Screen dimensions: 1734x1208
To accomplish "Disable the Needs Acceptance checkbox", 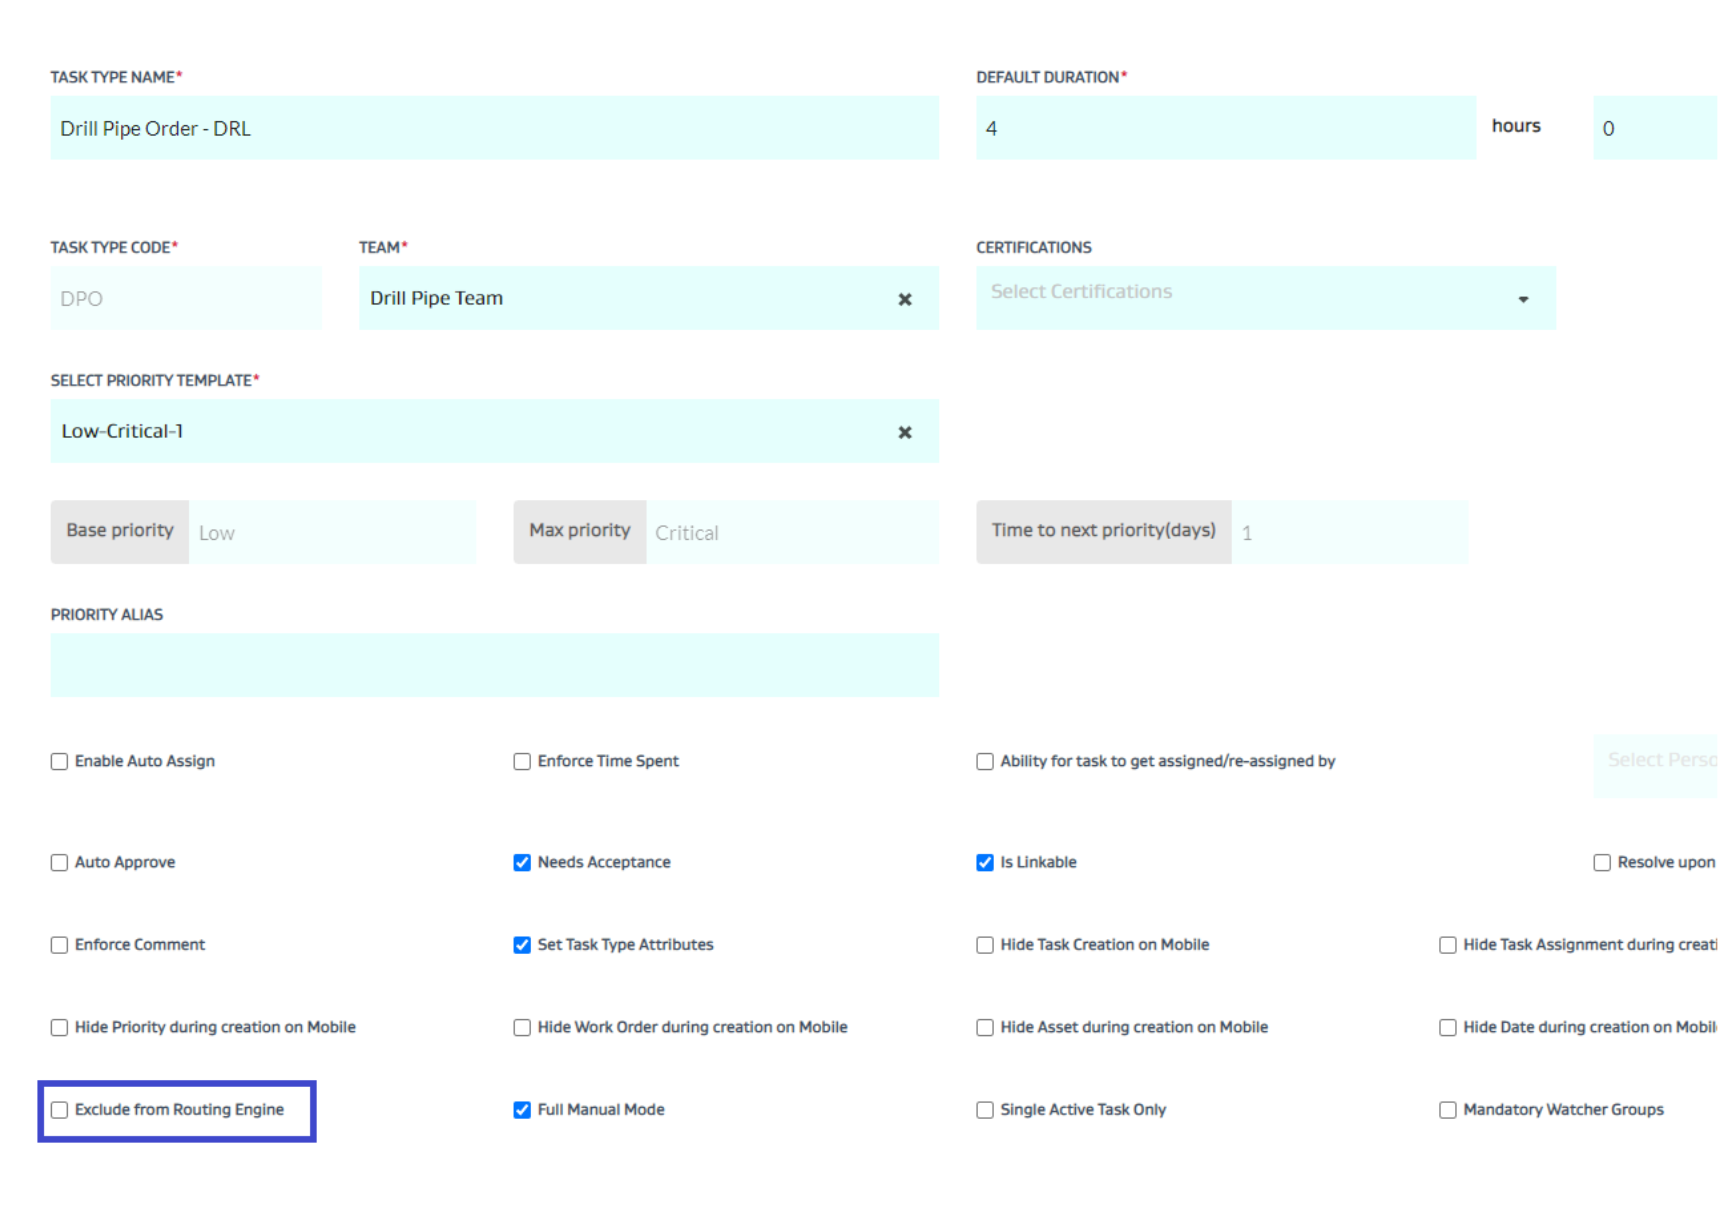I will 522,863.
